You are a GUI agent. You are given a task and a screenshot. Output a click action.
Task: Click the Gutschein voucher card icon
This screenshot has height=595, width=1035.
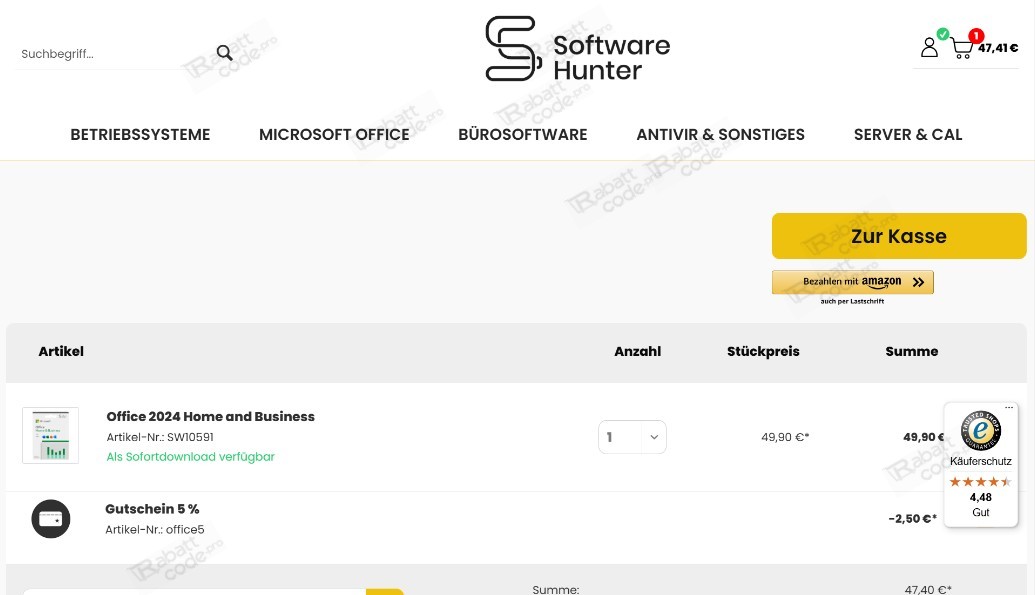pyautogui.click(x=51, y=519)
